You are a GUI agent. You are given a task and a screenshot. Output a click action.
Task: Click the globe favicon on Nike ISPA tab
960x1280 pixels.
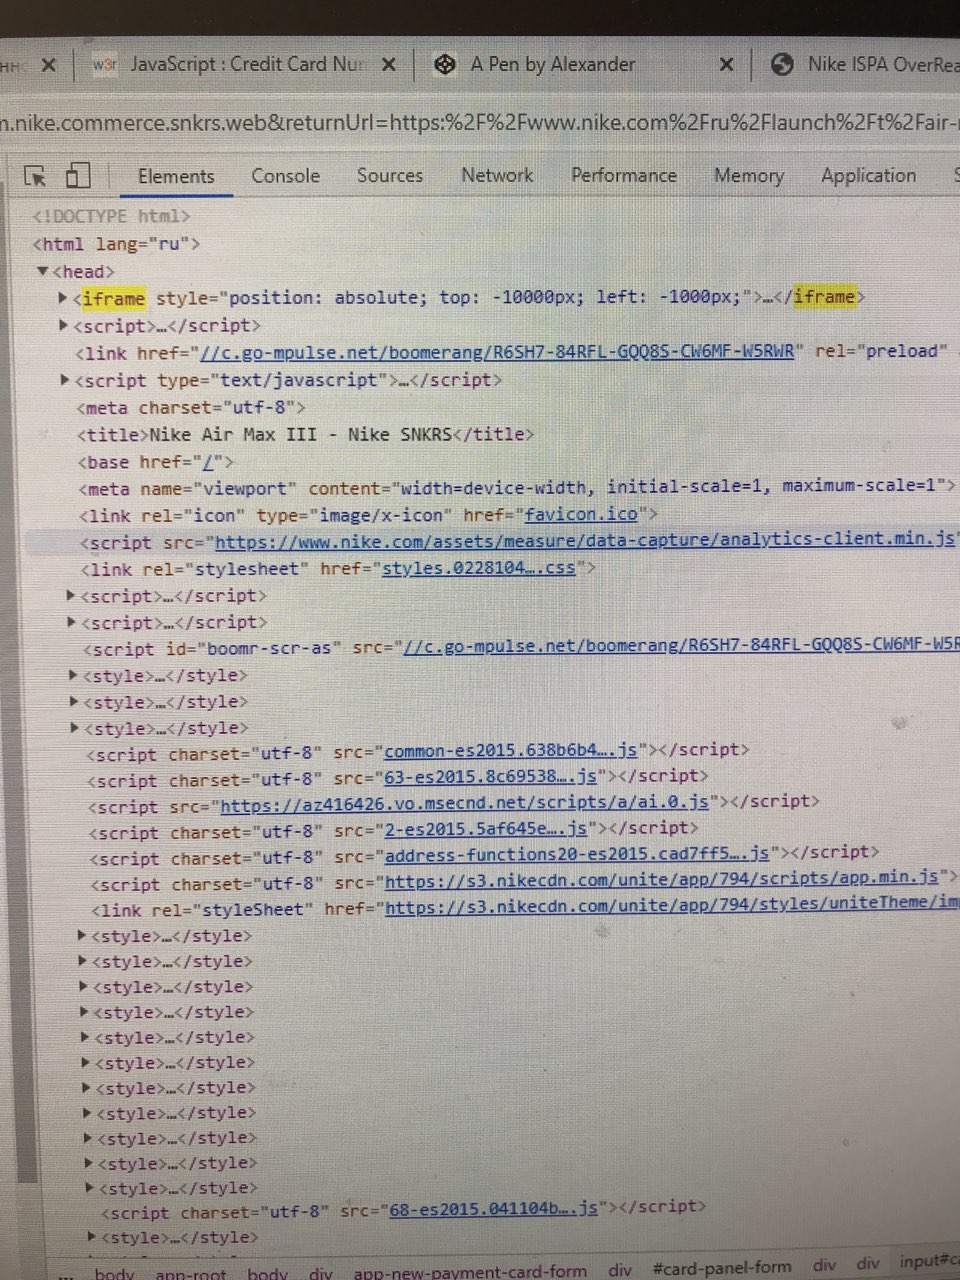(x=782, y=65)
